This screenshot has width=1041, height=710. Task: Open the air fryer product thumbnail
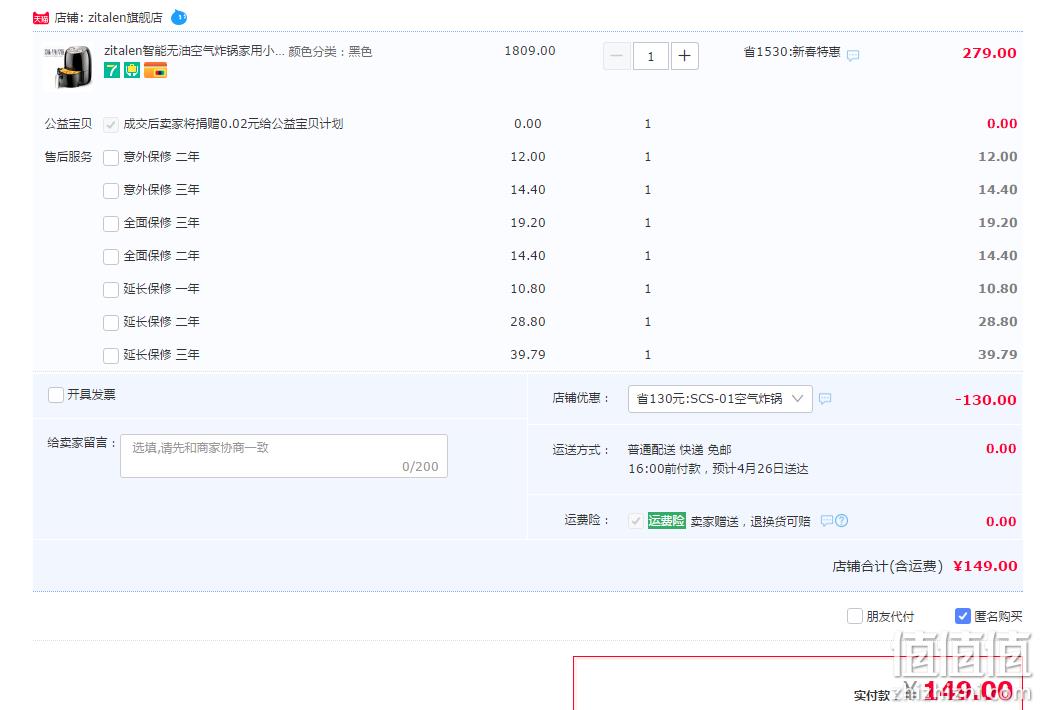(68, 66)
